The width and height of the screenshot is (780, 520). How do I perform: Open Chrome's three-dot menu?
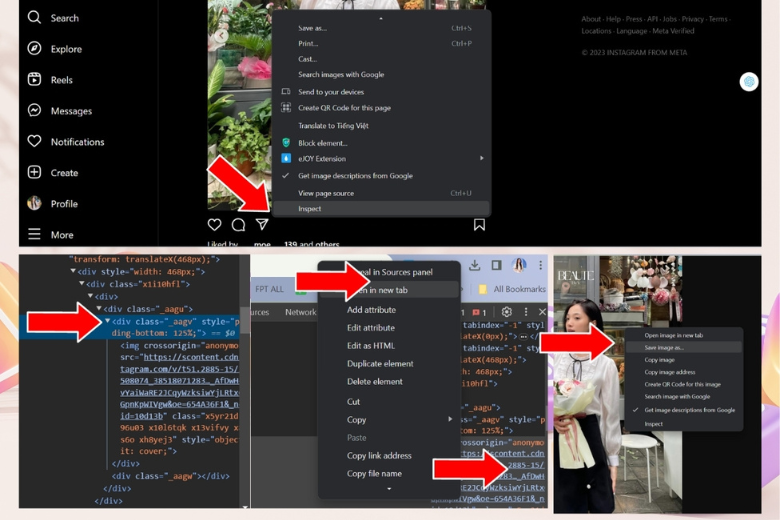(x=540, y=265)
